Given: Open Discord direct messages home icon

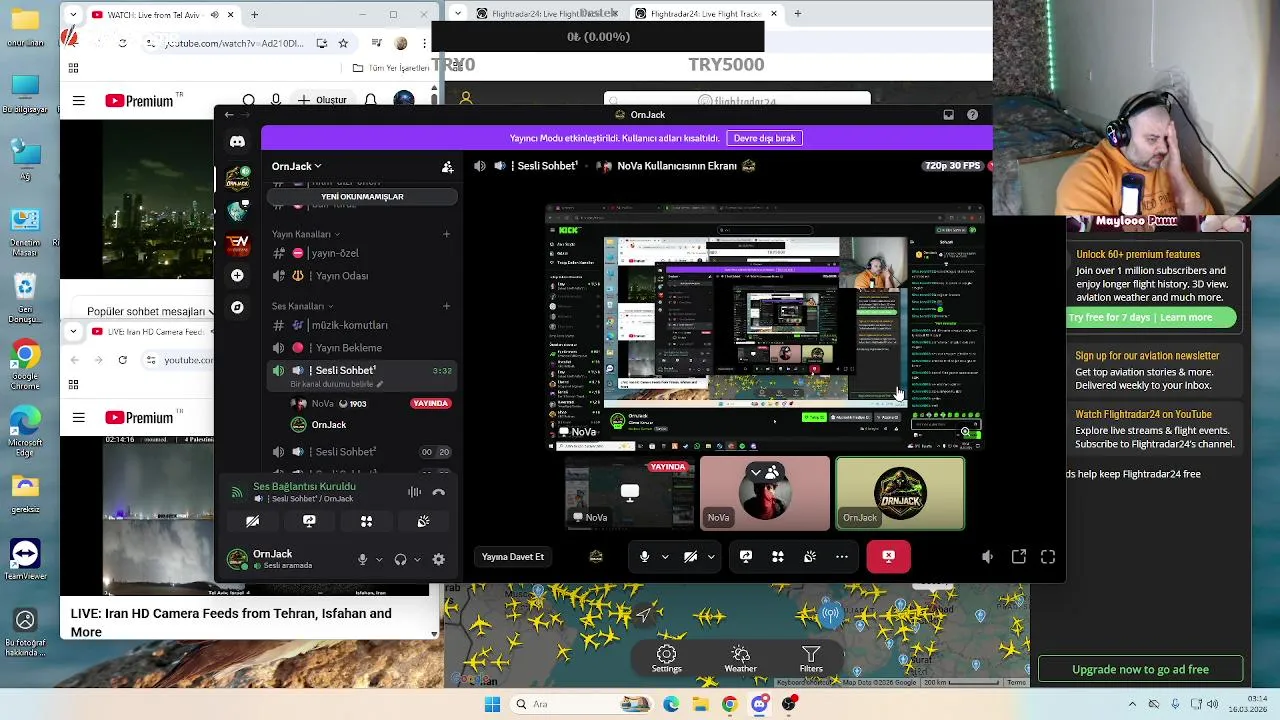Looking at the screenshot, I should 237,142.
